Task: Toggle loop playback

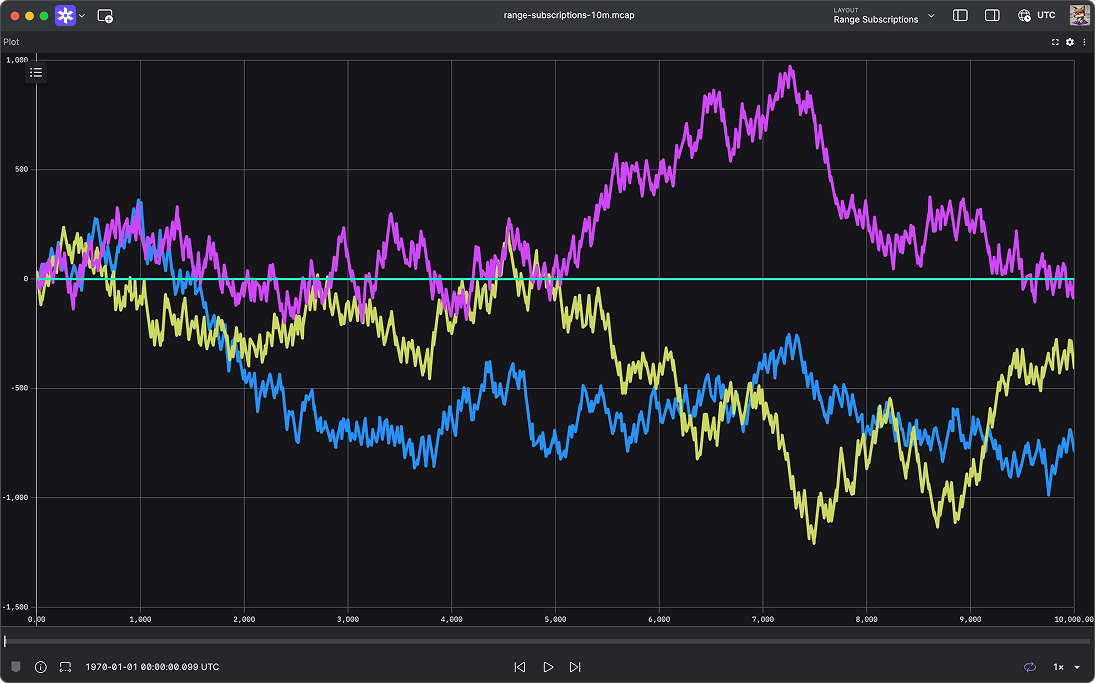Action: click(1029, 667)
